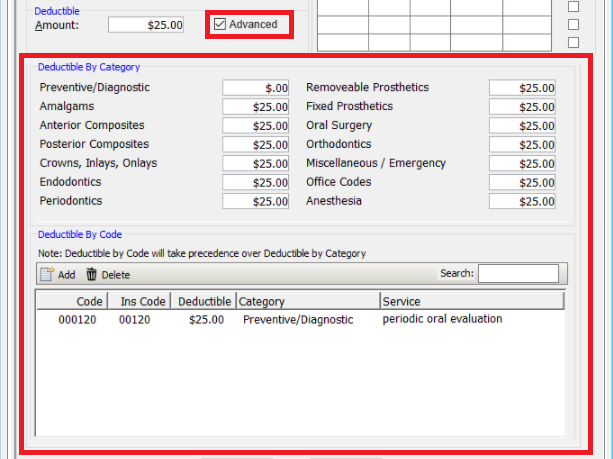Click the Service column header
Screen dimensions: 613x459
pyautogui.click(x=470, y=301)
